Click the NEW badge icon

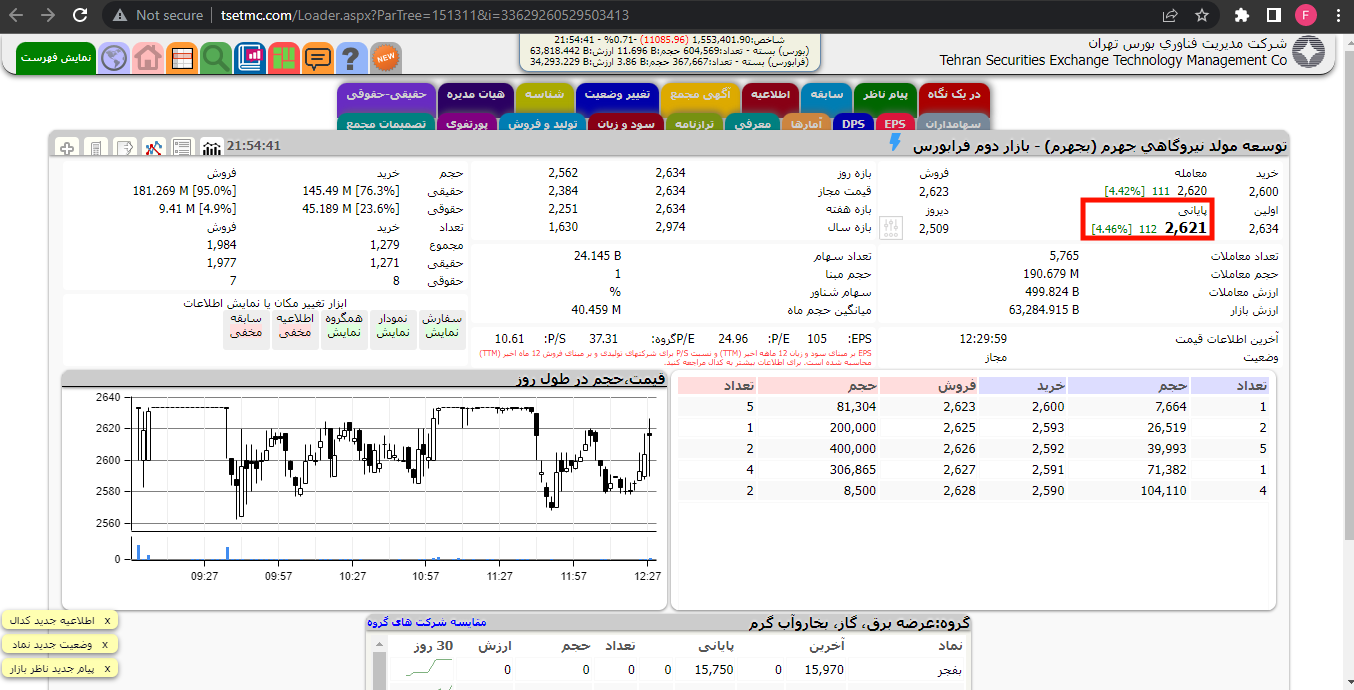point(386,57)
